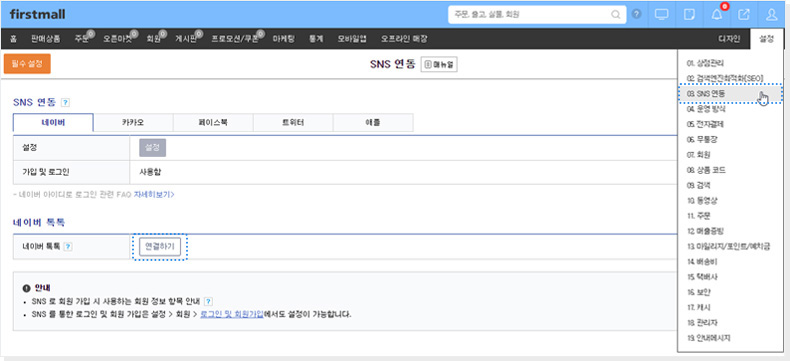The width and height of the screenshot is (790, 361).
Task: Click the external link shop icon
Action: [x=744, y=15]
